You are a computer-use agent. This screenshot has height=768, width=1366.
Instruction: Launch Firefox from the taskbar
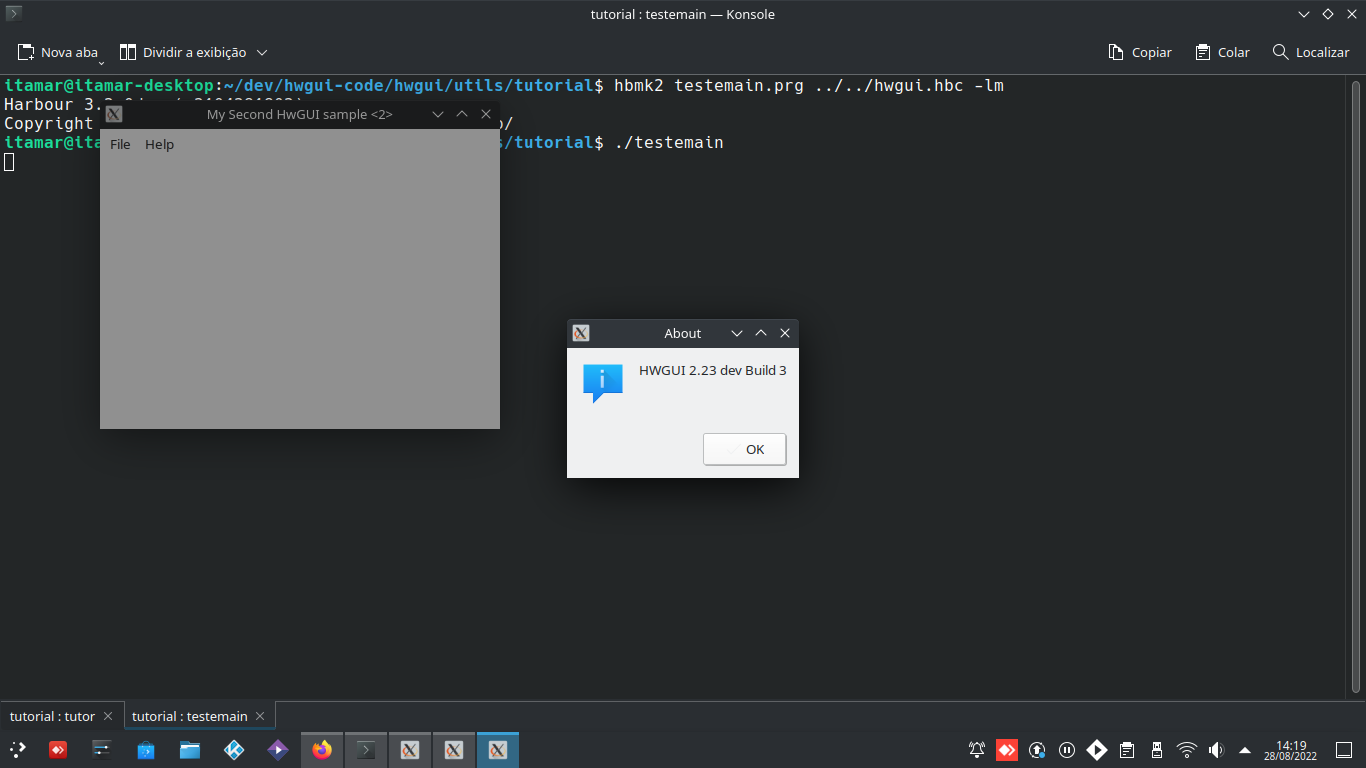(x=321, y=749)
